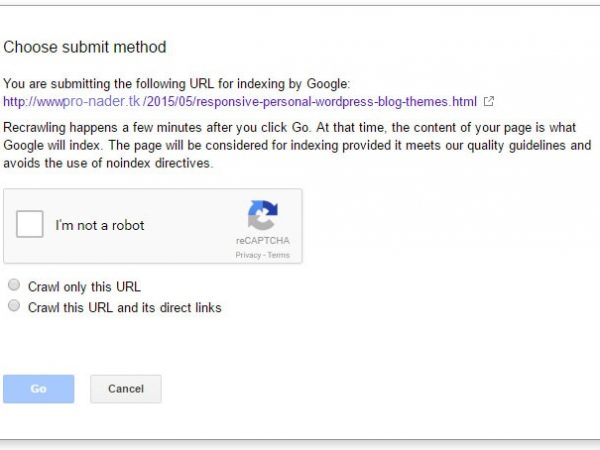
Task: Click the "Crawl only this URL" label text
Action: tap(84, 287)
